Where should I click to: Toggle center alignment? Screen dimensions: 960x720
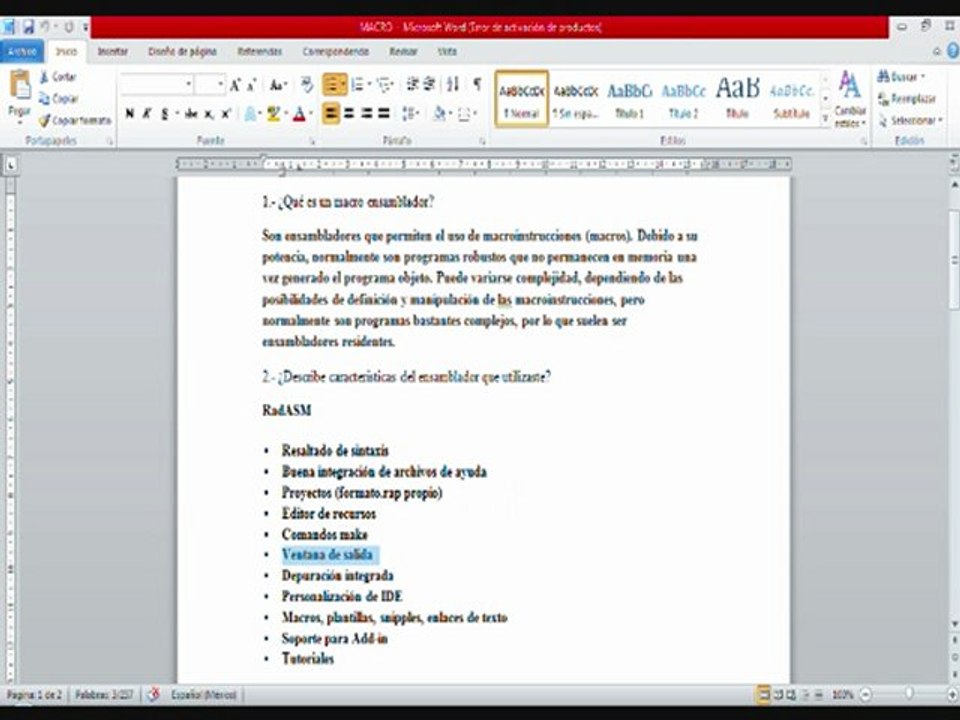[349, 113]
